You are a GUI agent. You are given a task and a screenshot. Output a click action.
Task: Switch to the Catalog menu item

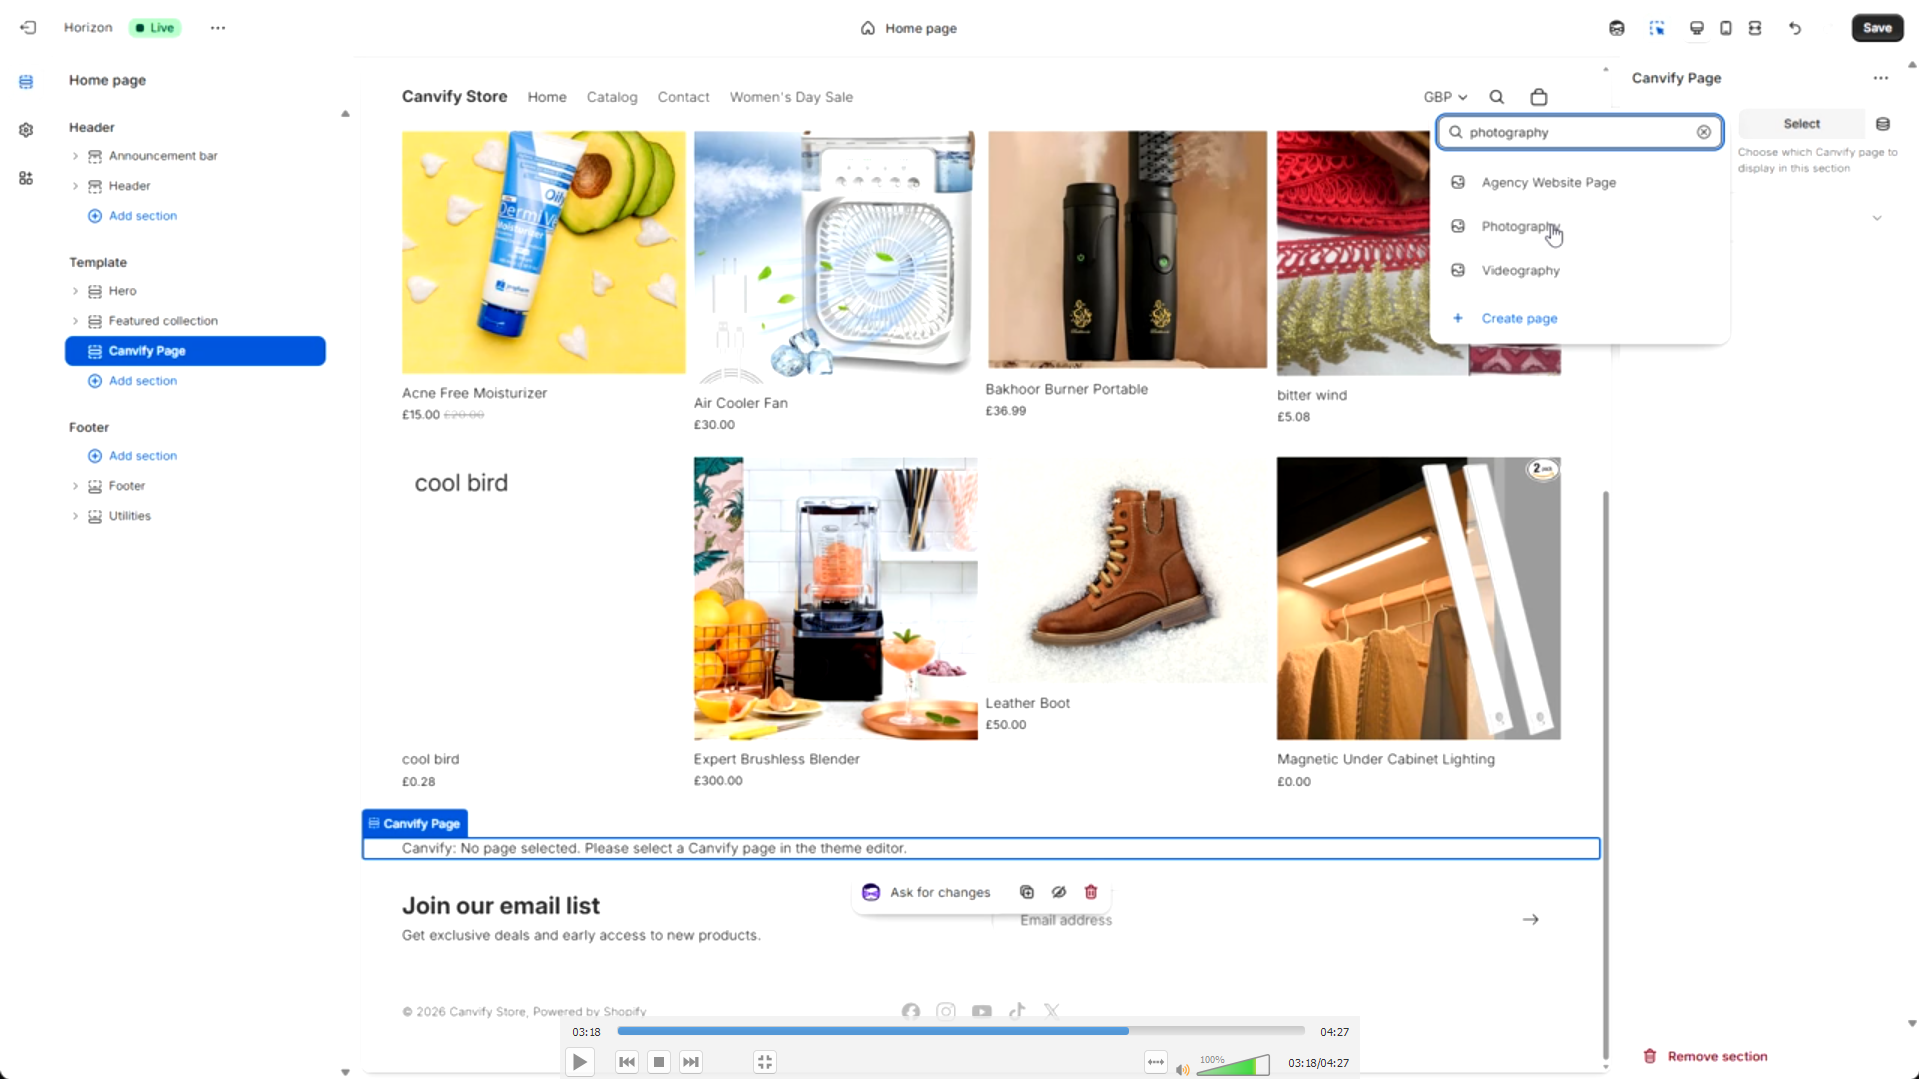tap(612, 97)
